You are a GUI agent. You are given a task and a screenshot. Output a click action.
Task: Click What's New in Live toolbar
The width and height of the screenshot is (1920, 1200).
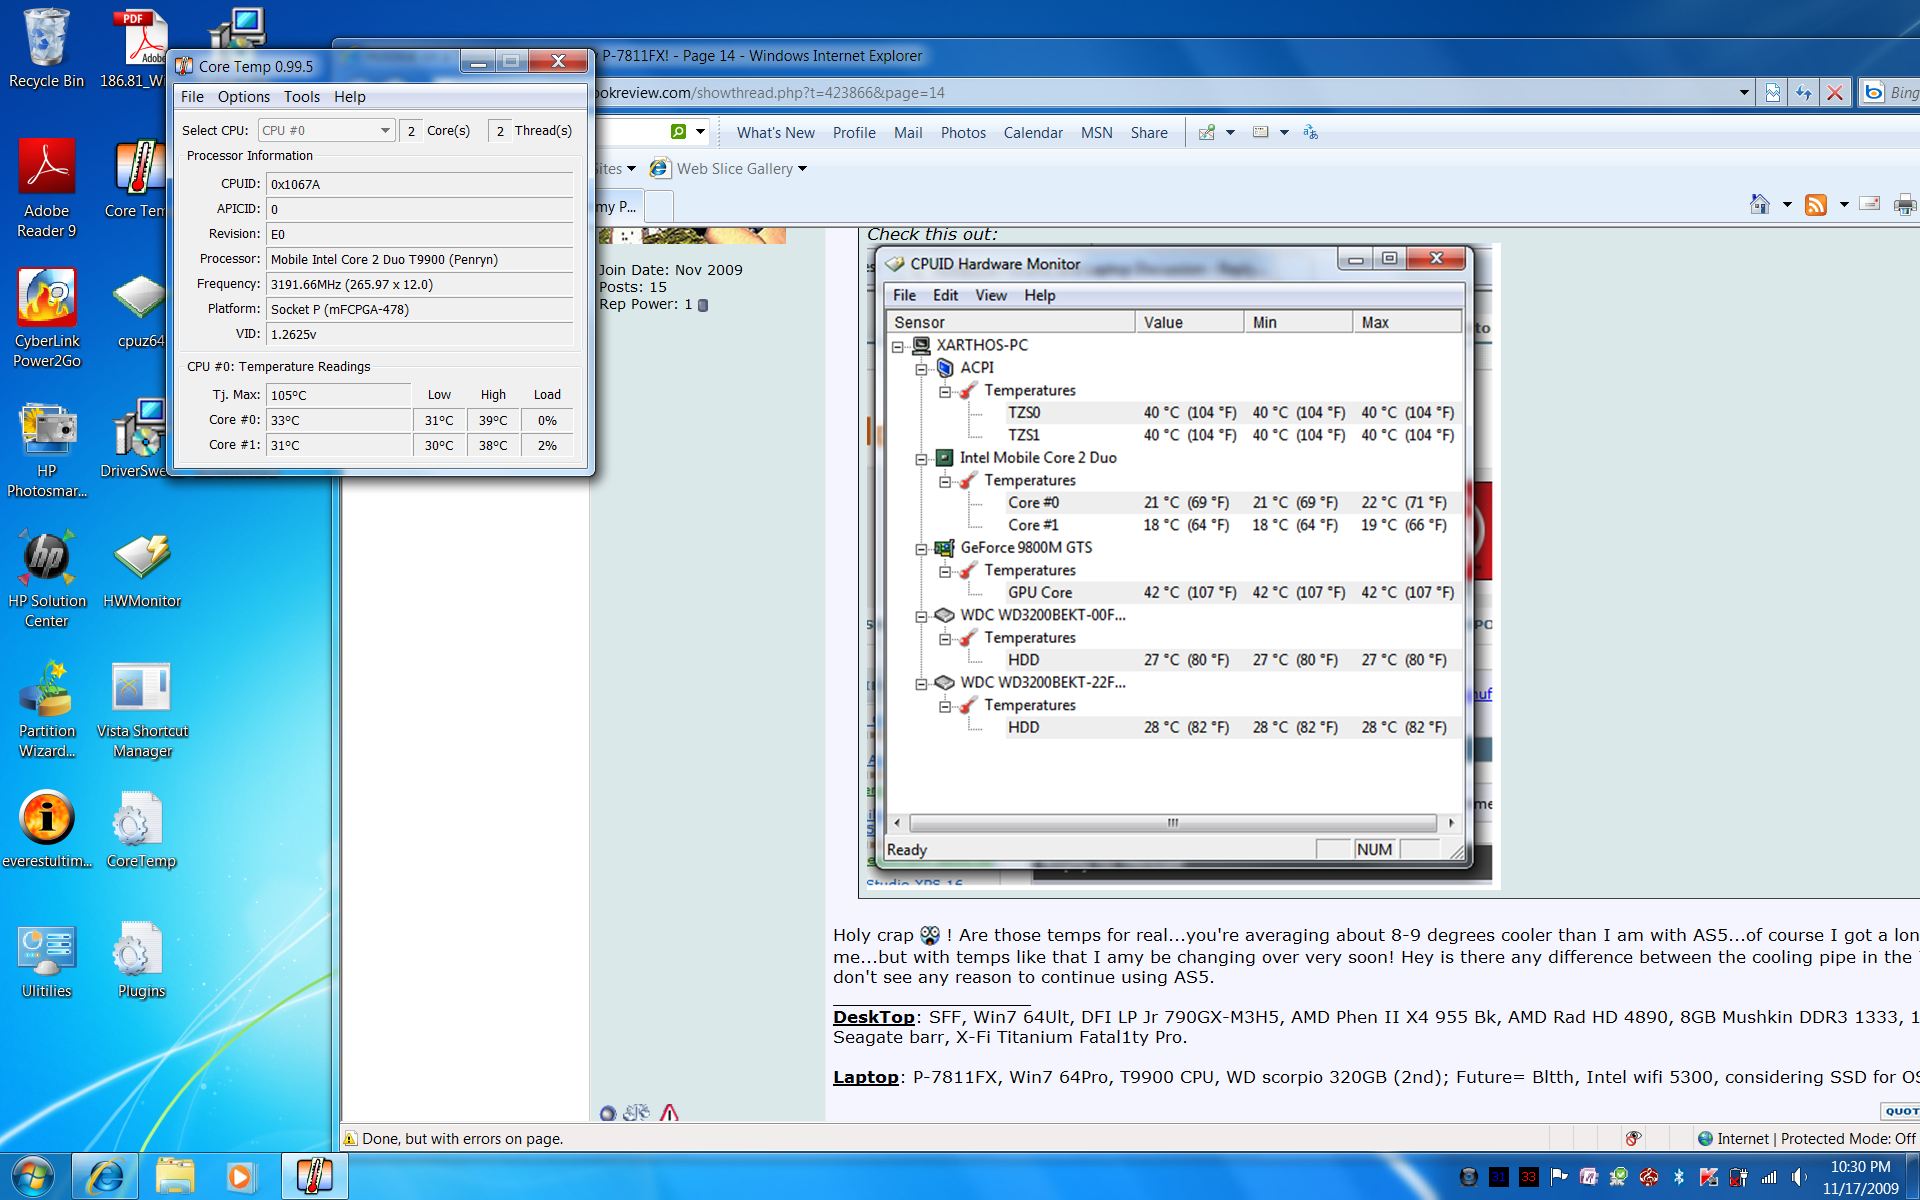[776, 133]
